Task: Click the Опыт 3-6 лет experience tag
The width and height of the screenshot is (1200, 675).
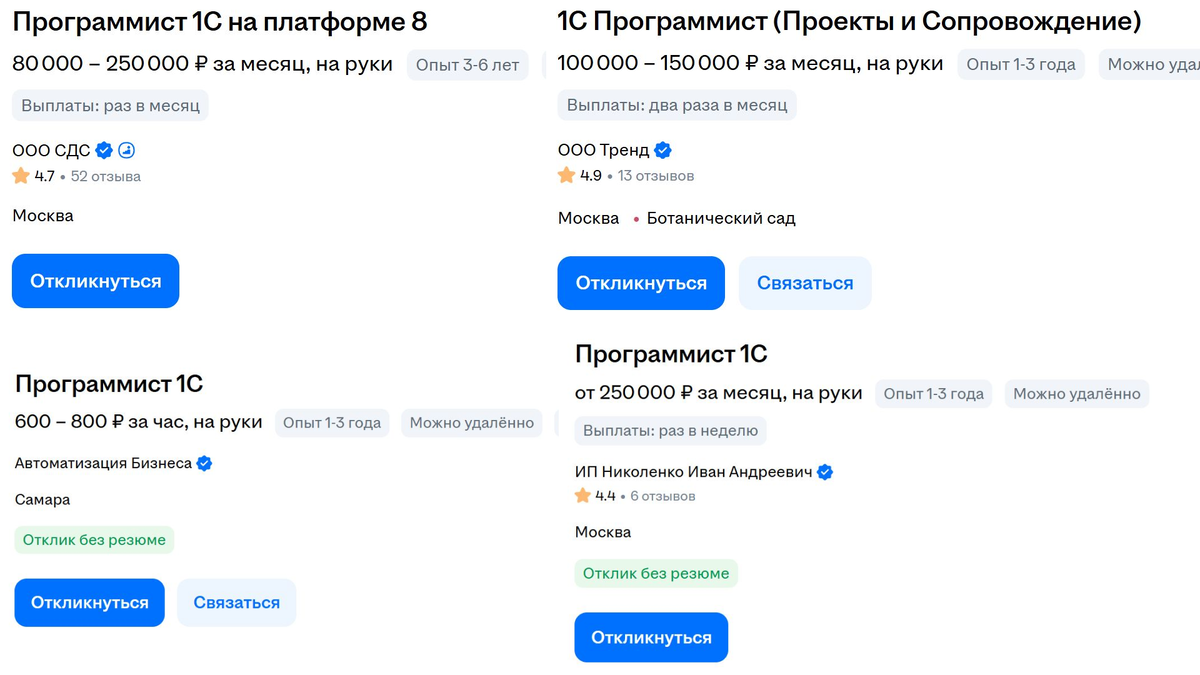Action: (466, 64)
